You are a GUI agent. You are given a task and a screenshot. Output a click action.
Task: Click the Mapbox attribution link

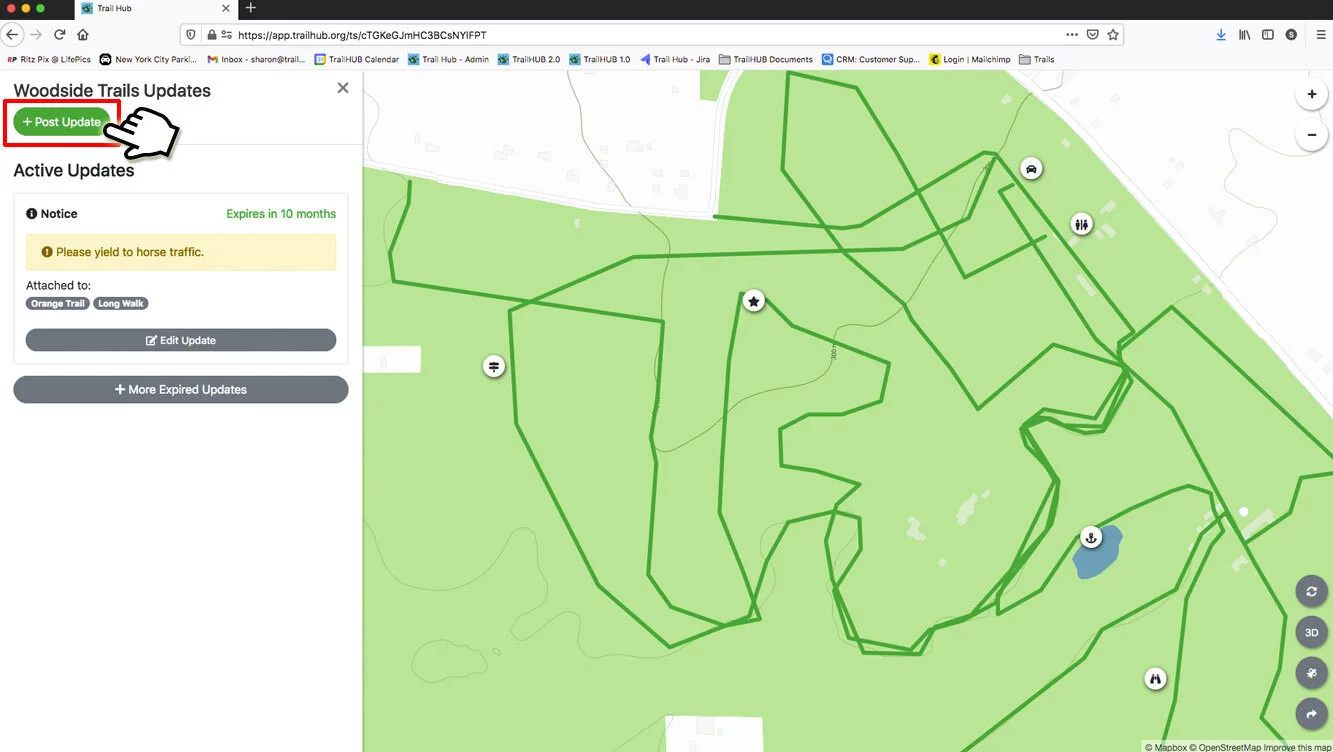(x=1165, y=747)
